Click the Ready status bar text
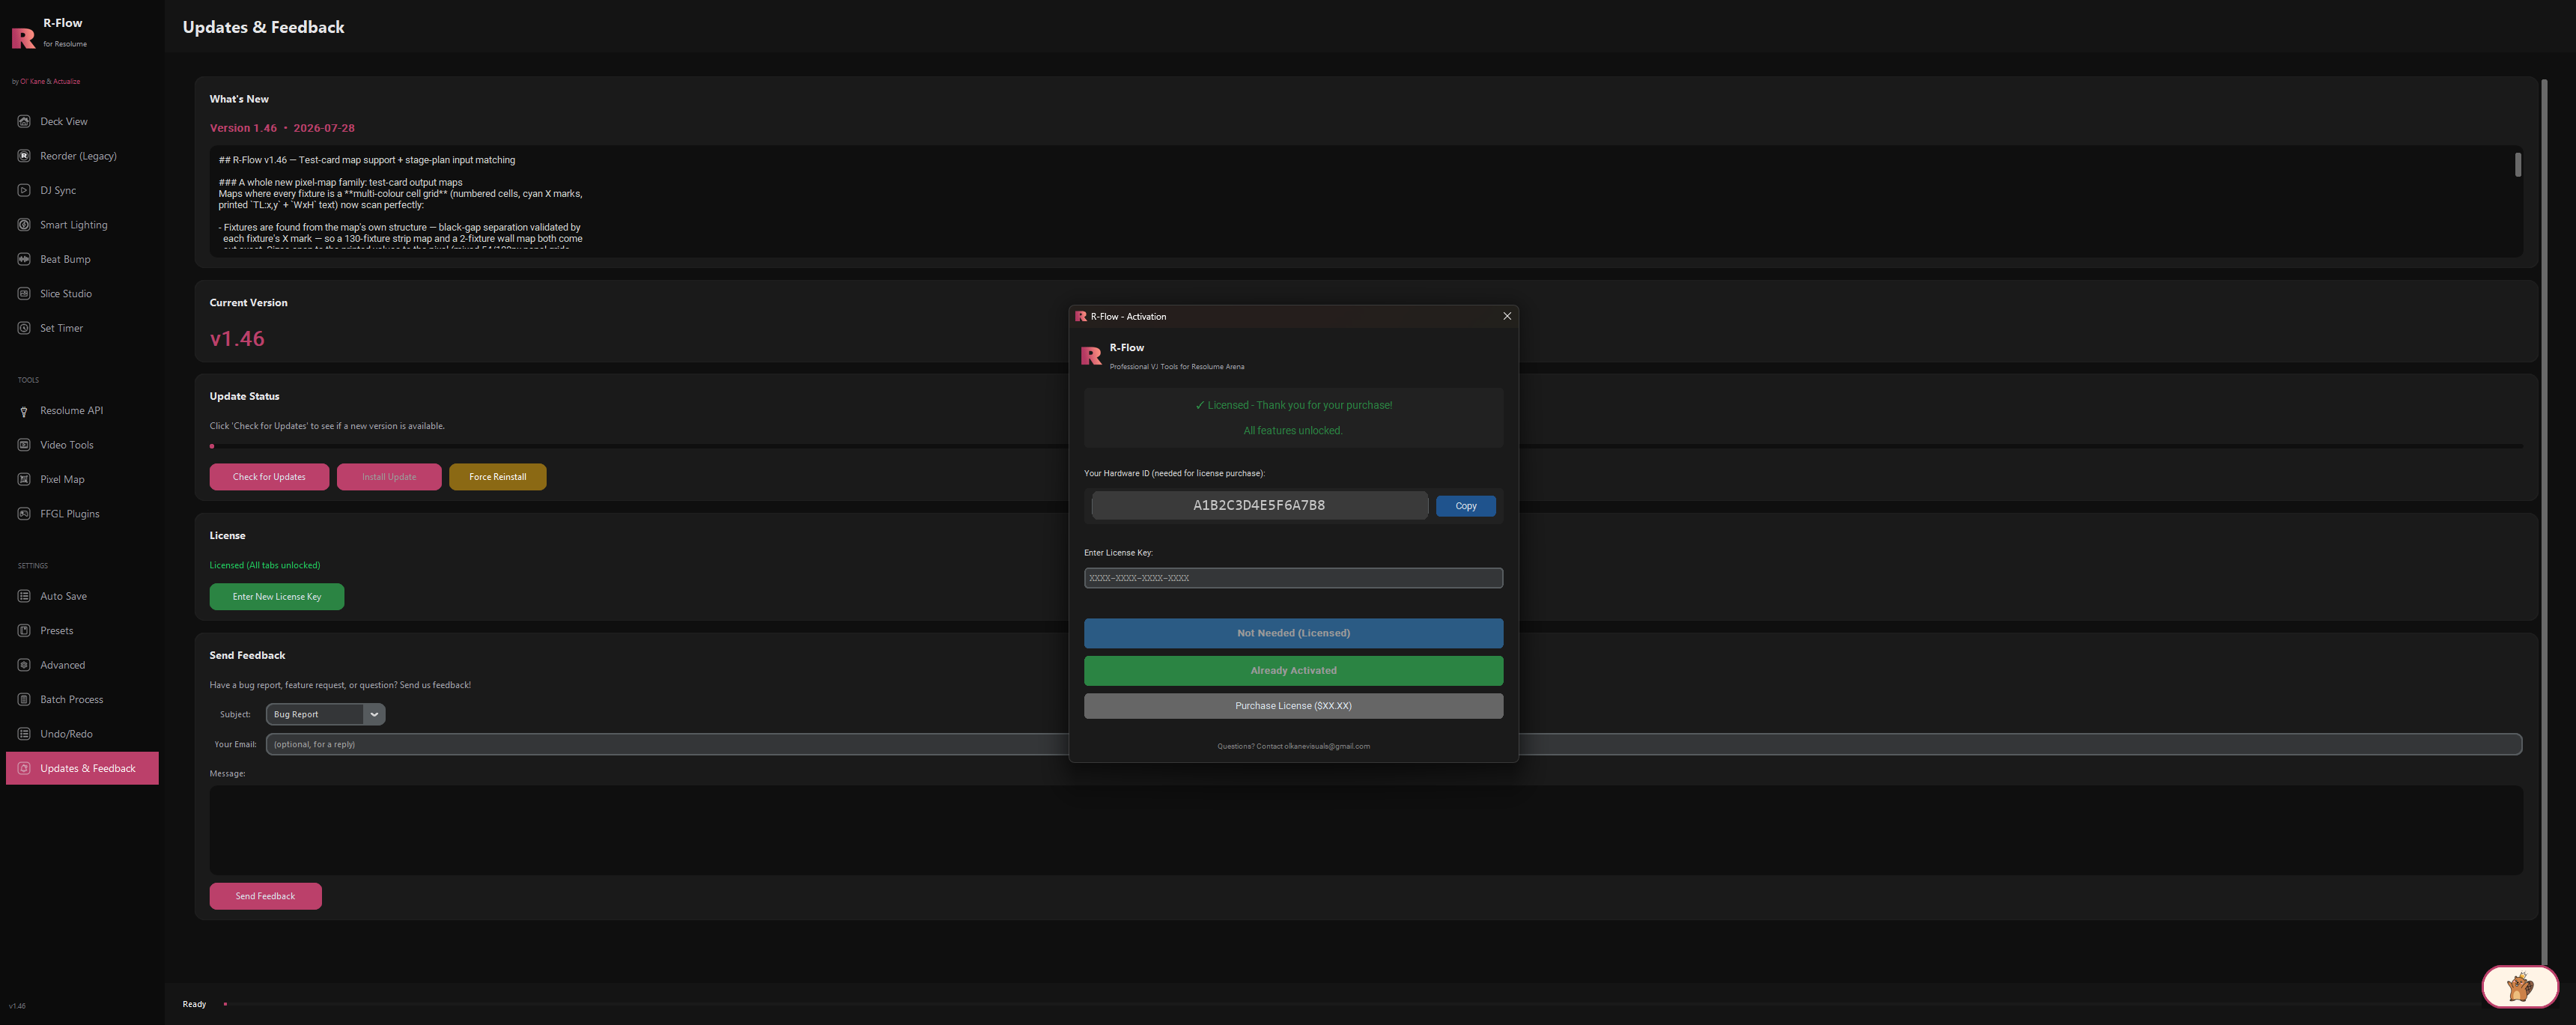2576x1025 pixels. pyautogui.click(x=194, y=1004)
